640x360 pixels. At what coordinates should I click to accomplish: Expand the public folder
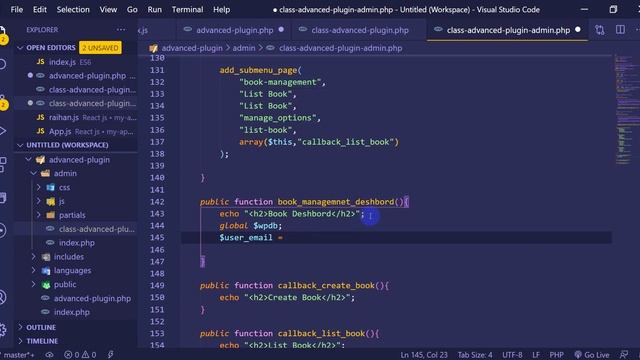pos(33,284)
